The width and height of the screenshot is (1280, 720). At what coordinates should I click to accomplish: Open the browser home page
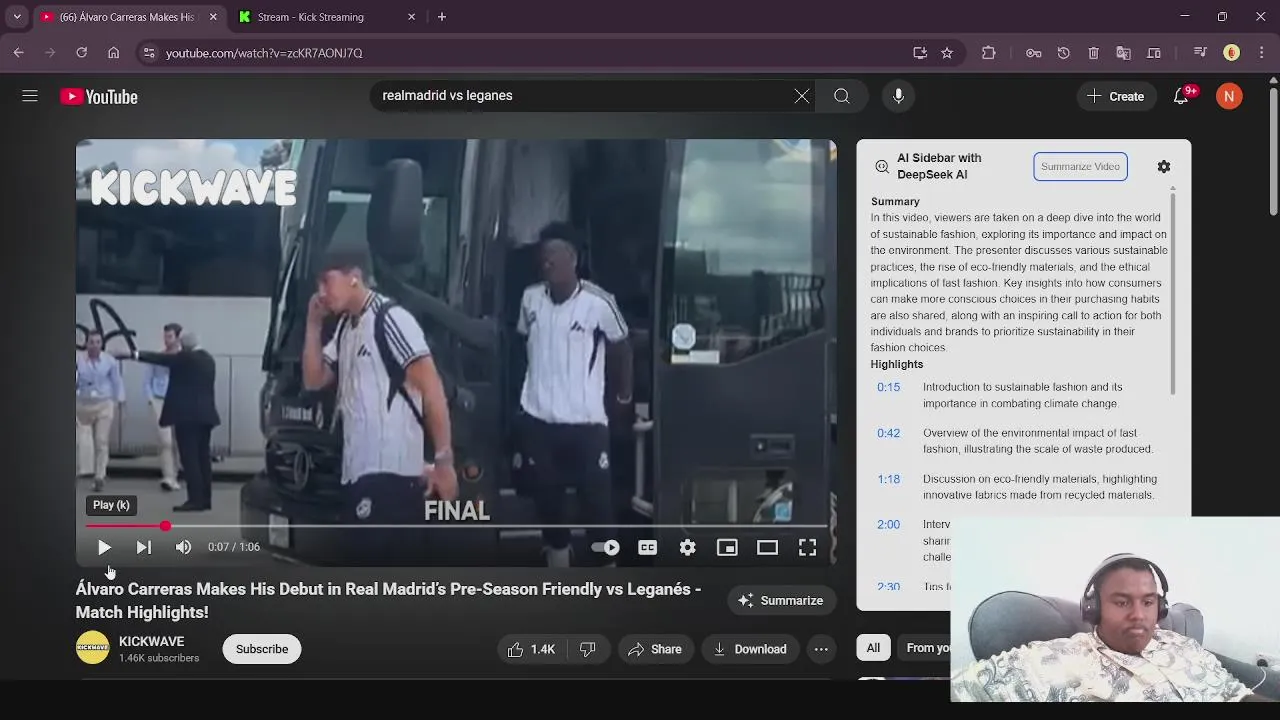pos(114,53)
